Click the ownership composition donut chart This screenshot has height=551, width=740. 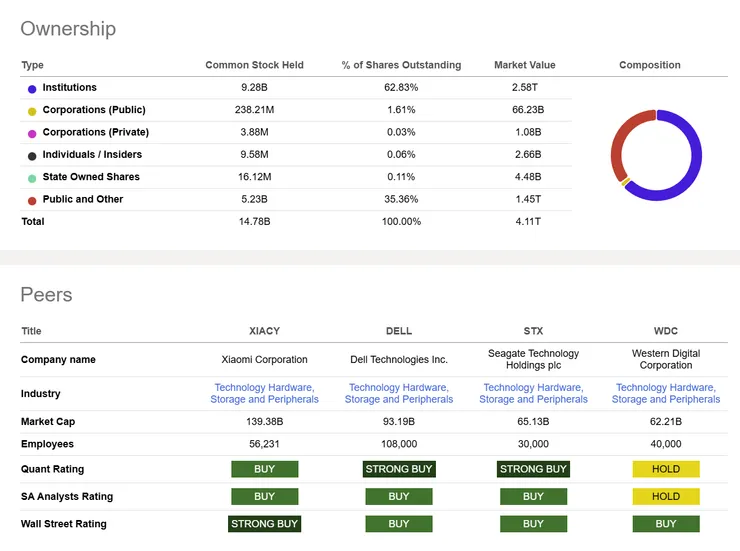click(x=656, y=155)
